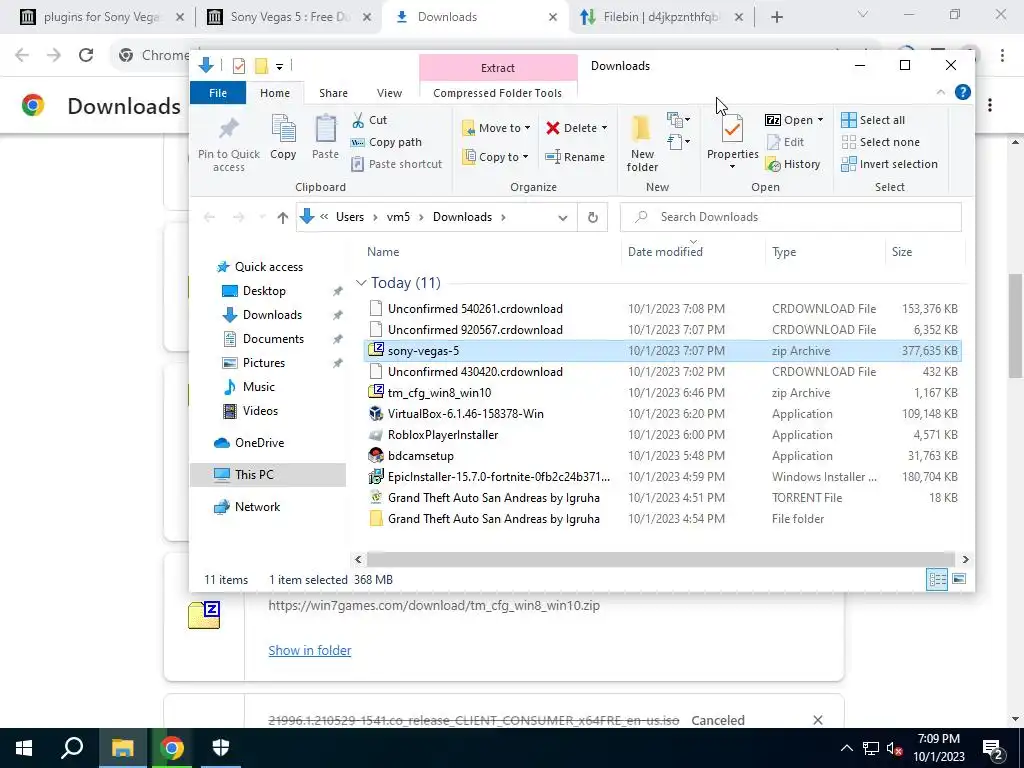Open Properties from the ribbon
Screen dimensions: 1024x768
tap(732, 142)
